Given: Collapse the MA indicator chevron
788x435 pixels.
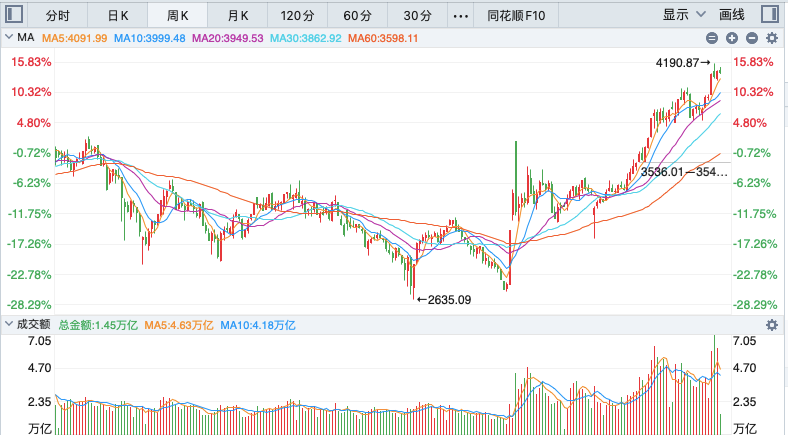Looking at the screenshot, I should click(9, 38).
